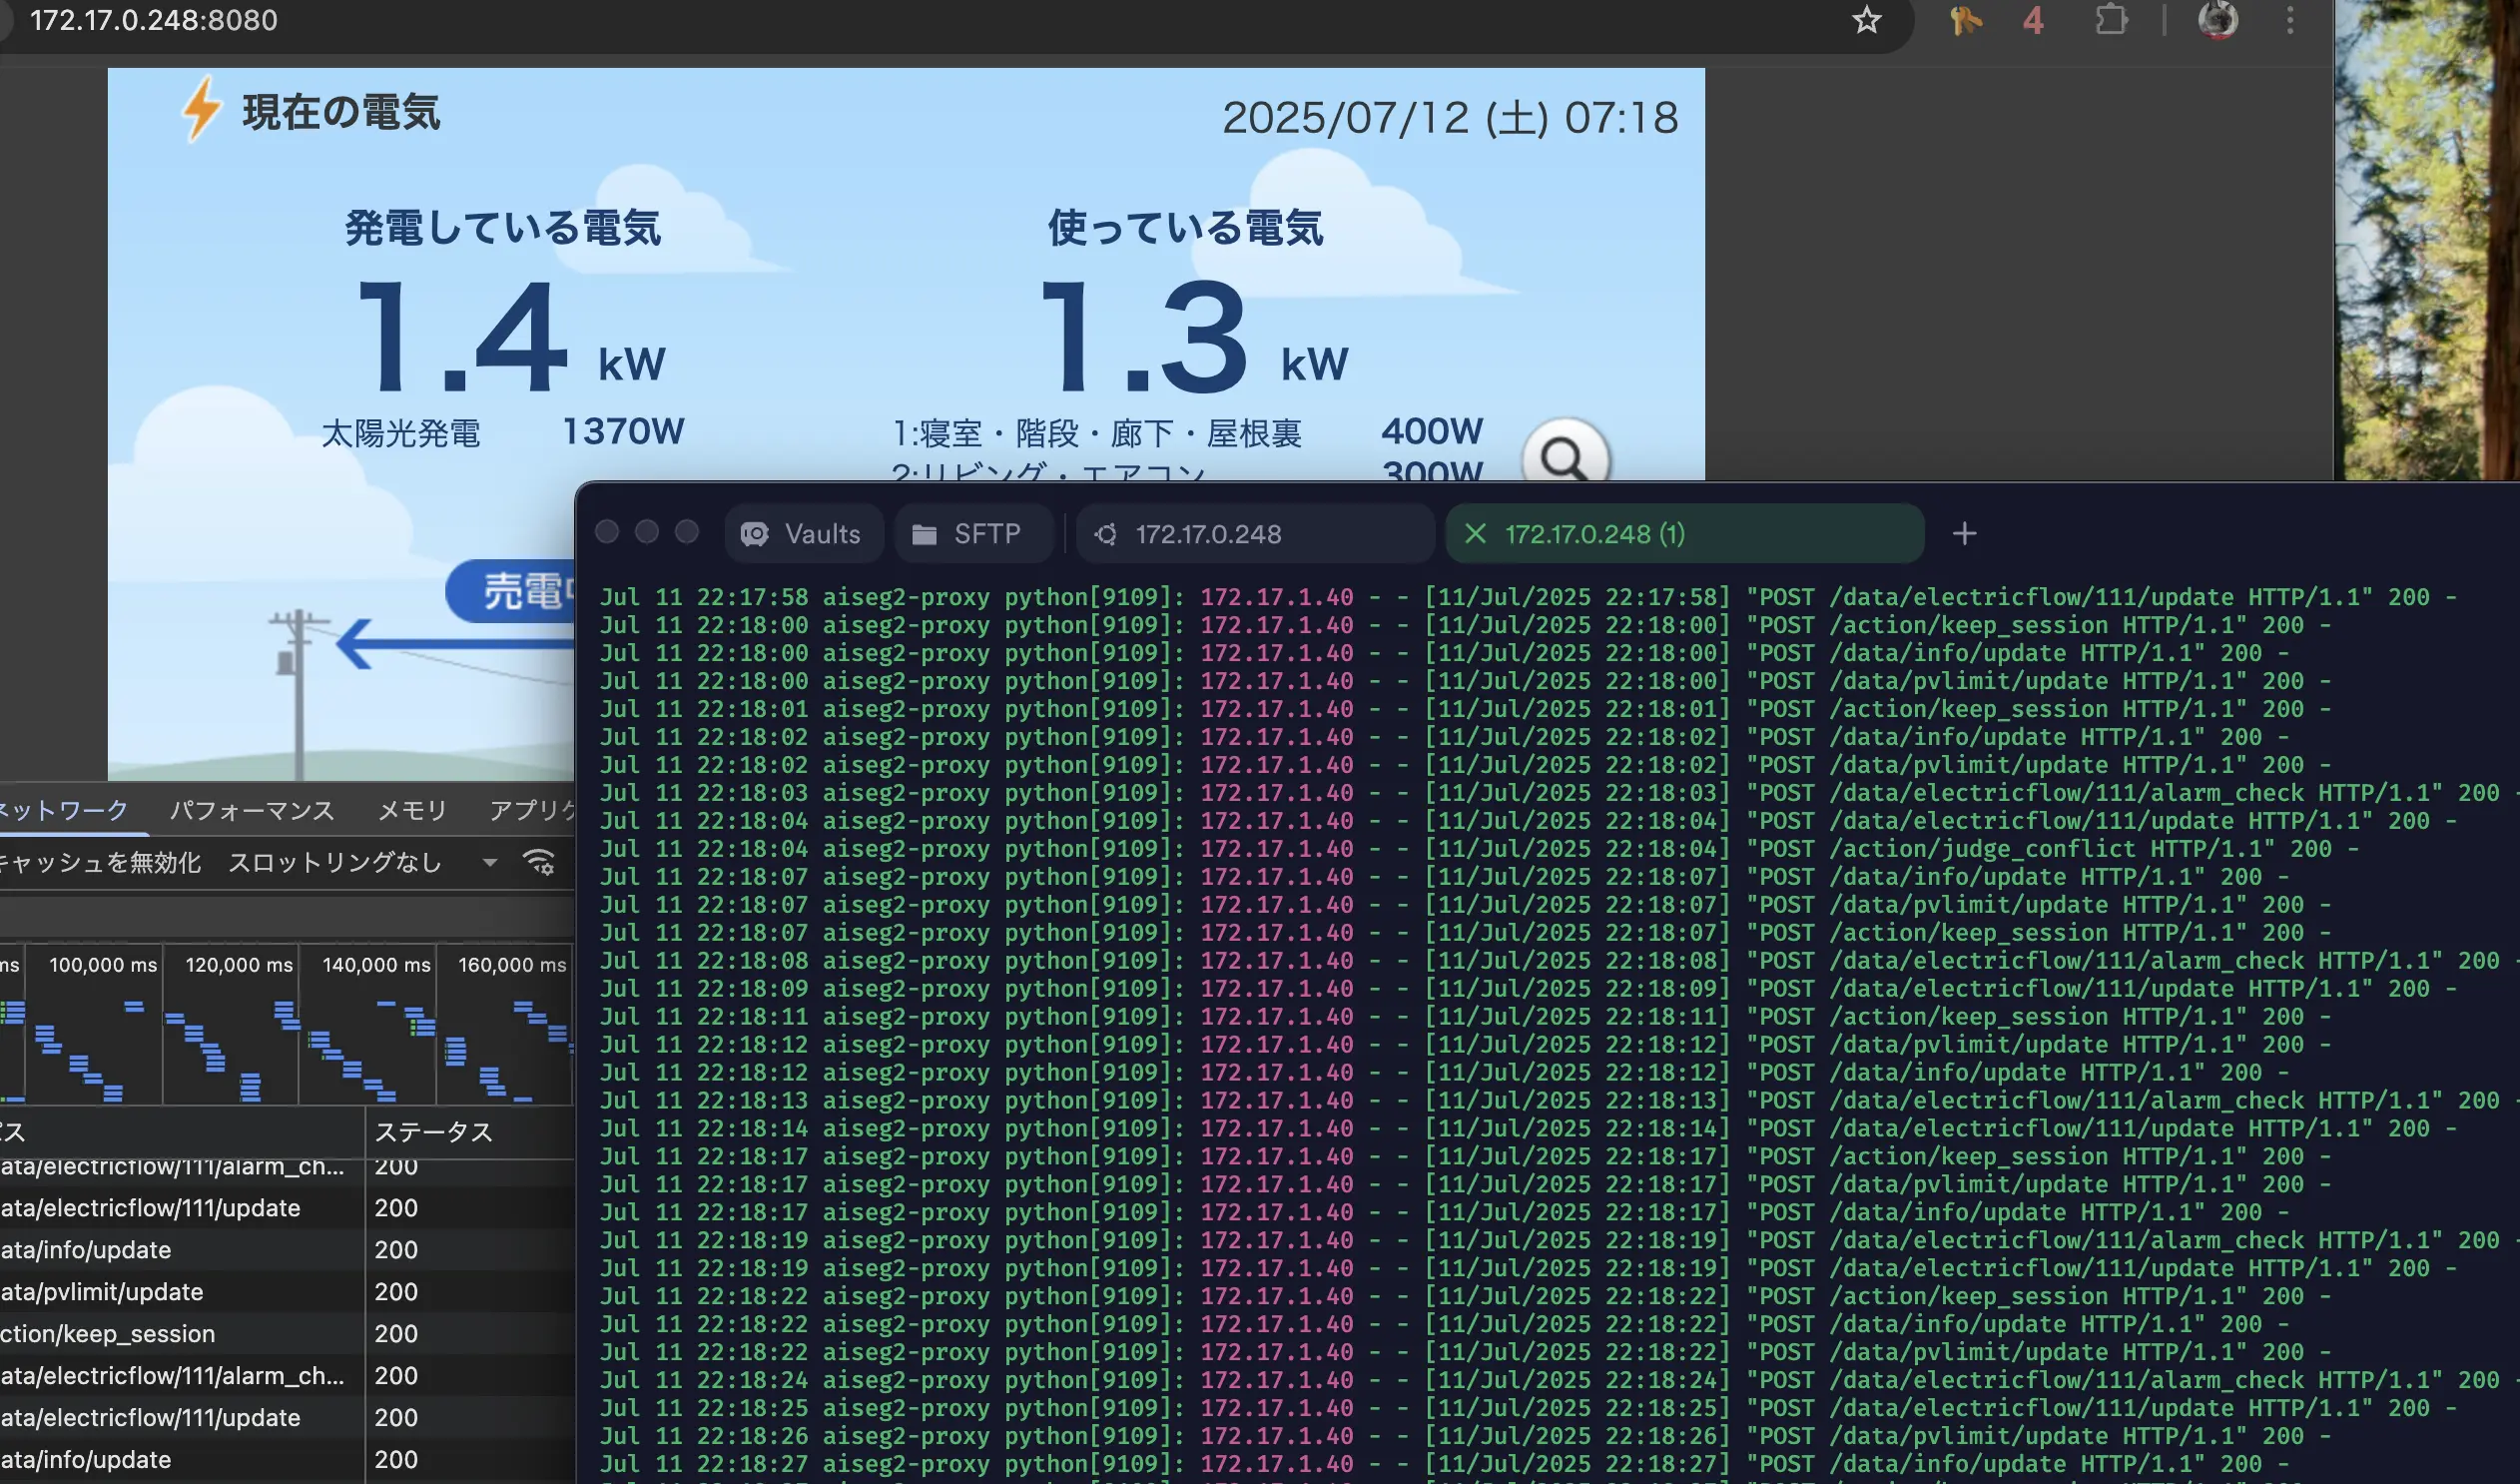Click the Chrome profile avatar

coord(2217,20)
